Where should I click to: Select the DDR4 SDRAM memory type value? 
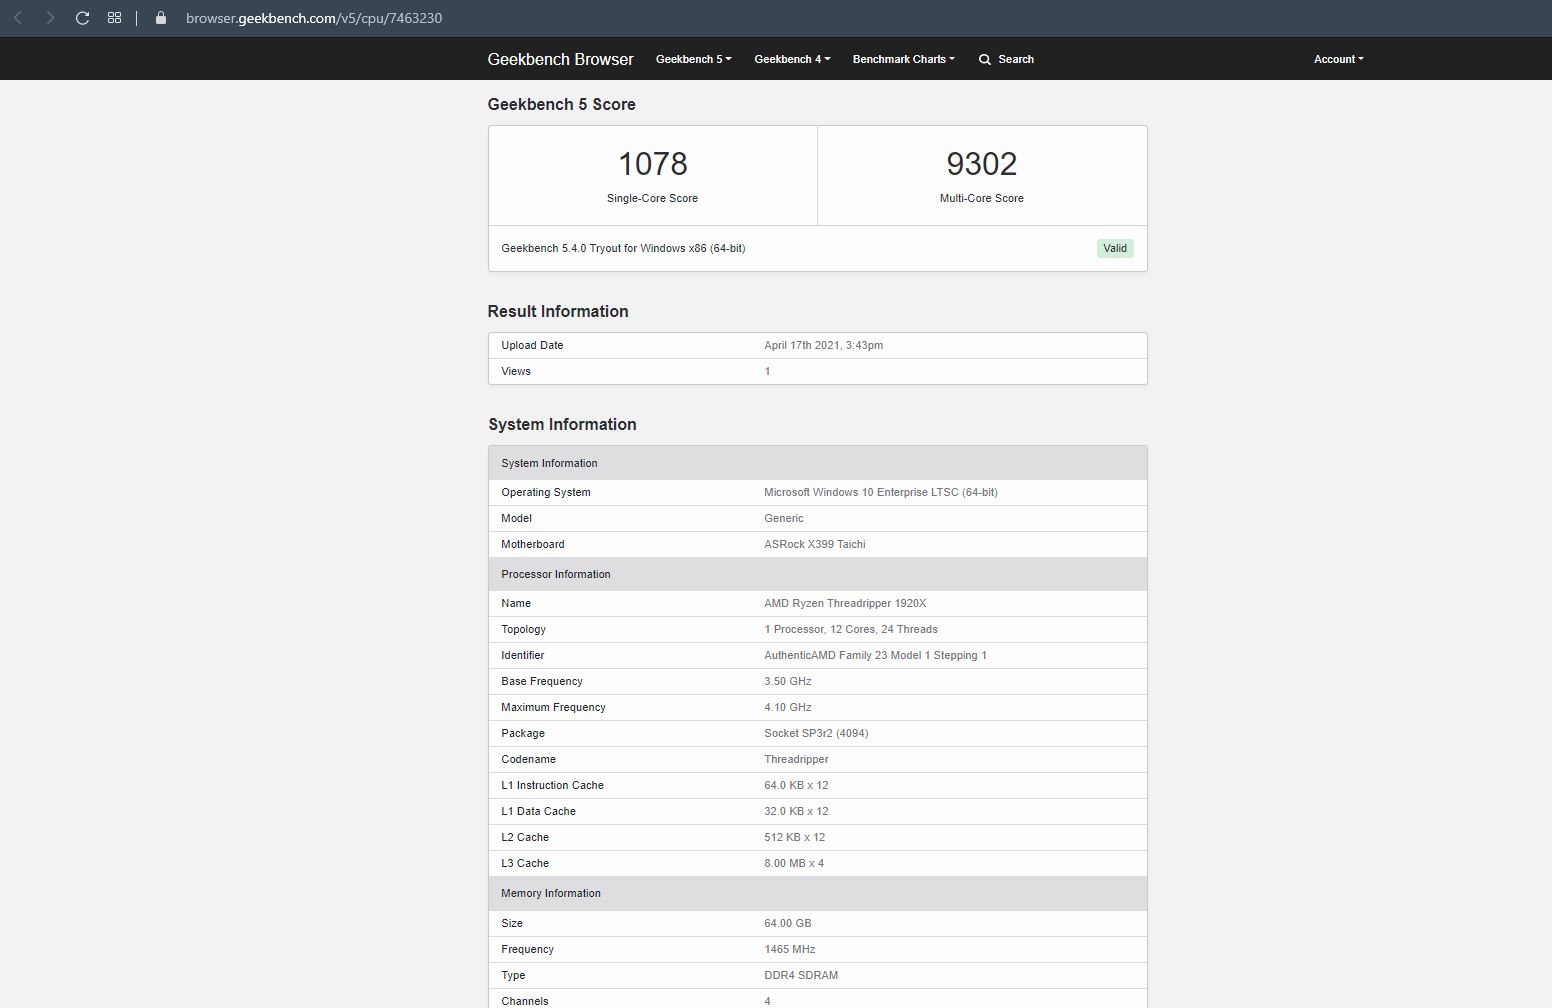pyautogui.click(x=801, y=975)
